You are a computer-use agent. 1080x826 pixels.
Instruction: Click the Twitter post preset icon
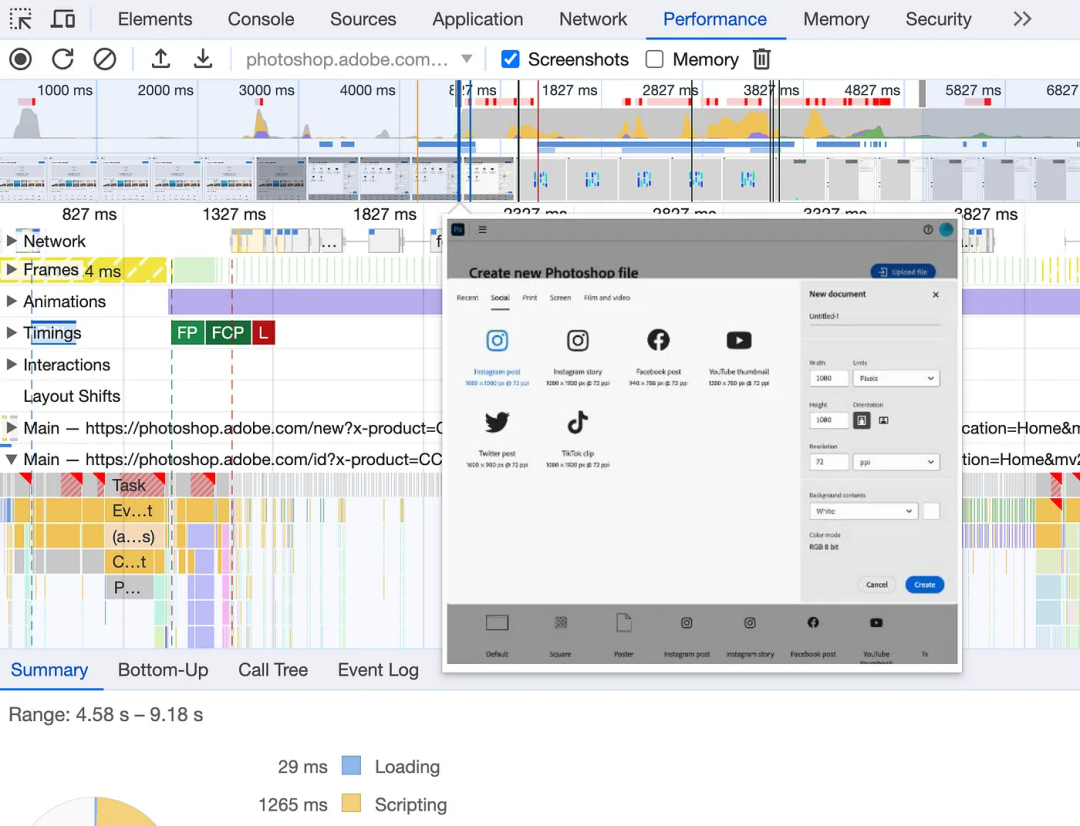[x=497, y=422]
